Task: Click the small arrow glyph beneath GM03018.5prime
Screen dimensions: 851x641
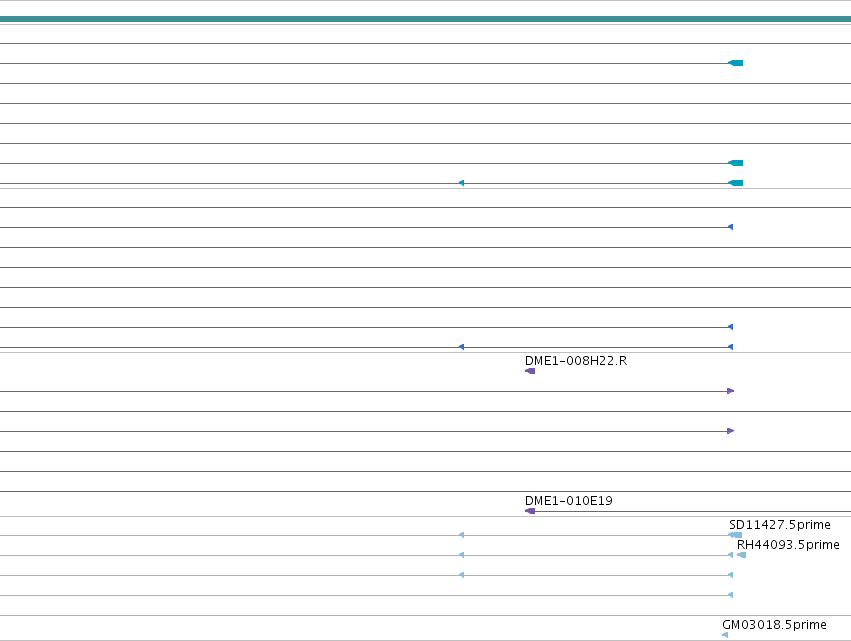Action: (x=725, y=635)
